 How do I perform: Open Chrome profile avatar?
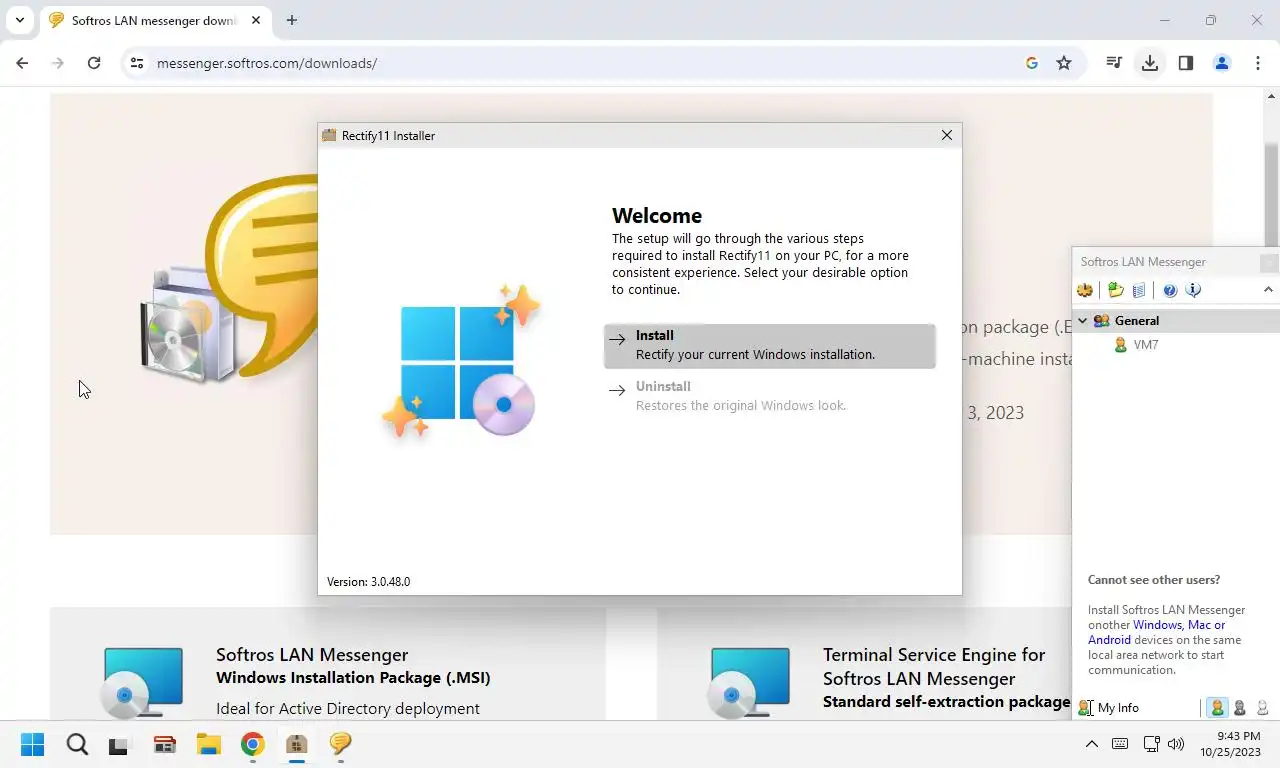[1222, 63]
